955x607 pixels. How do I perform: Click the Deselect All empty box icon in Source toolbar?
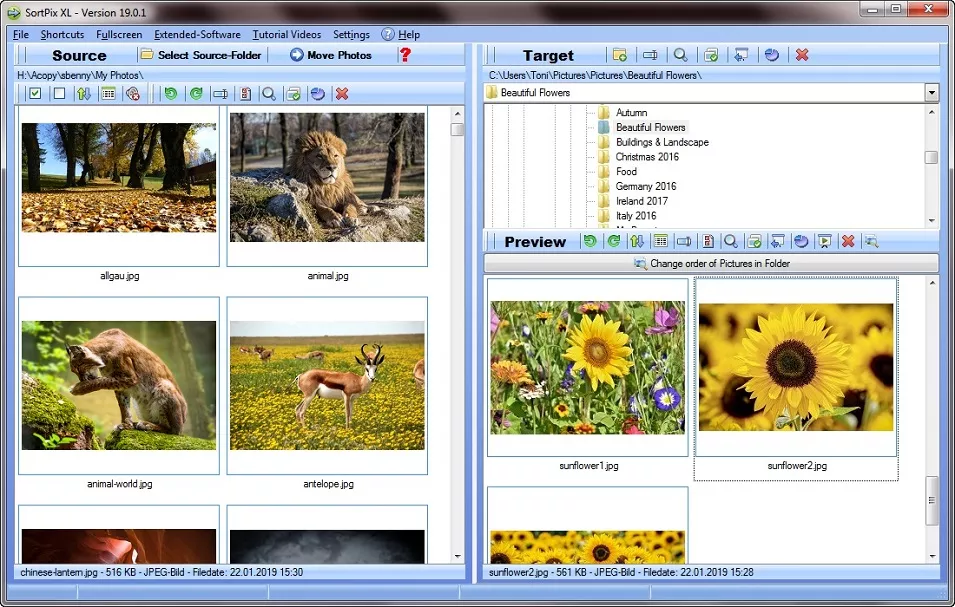point(59,93)
